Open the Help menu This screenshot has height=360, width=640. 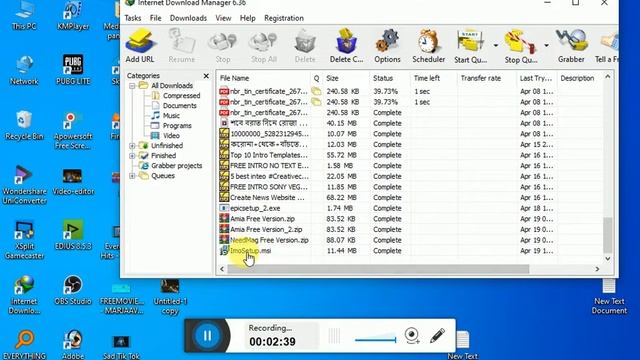click(x=247, y=18)
